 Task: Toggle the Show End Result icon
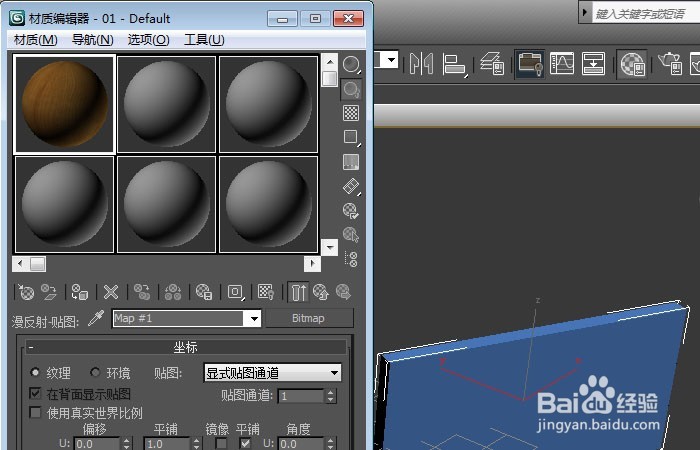click(298, 292)
